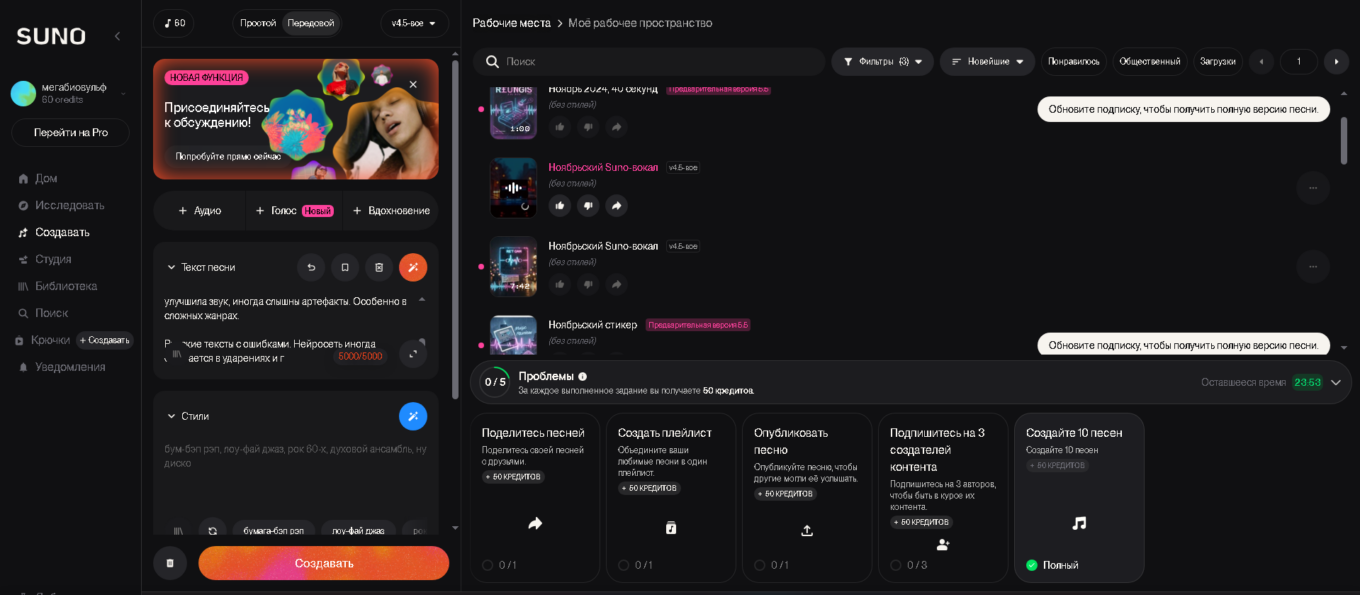The height and width of the screenshot is (595, 1360).
Task: Add the 'лоу-фай джаз' style chip
Action: (x=358, y=531)
